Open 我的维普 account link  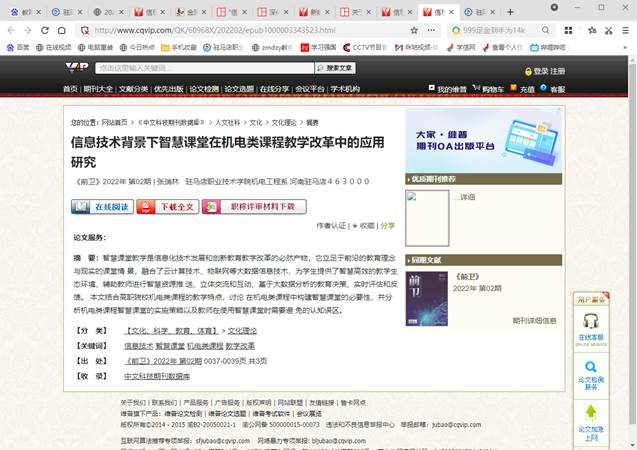pos(451,89)
